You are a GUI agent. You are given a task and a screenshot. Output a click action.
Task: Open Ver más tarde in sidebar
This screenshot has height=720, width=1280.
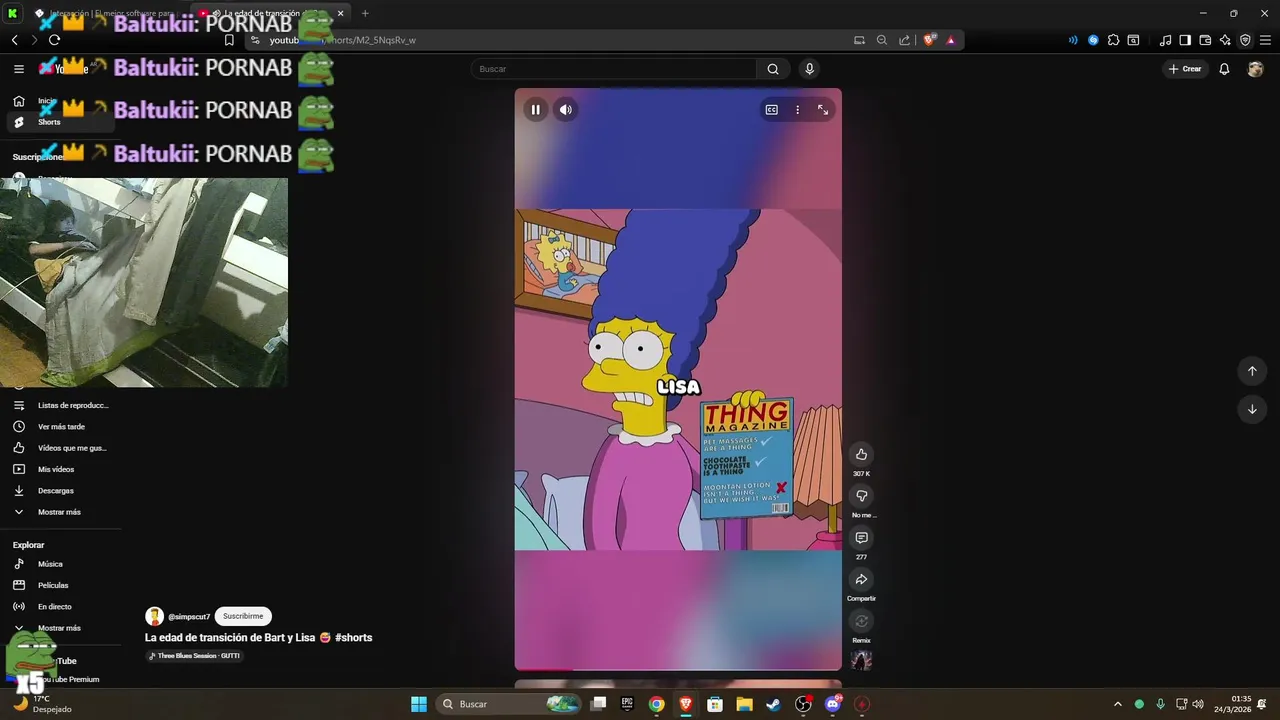click(x=62, y=427)
